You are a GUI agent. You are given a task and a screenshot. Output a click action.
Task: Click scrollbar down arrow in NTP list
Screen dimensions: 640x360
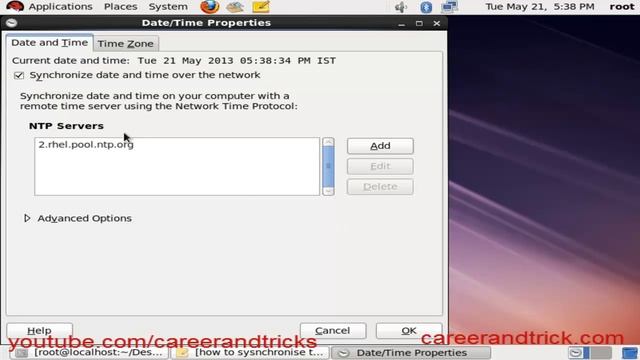point(328,191)
